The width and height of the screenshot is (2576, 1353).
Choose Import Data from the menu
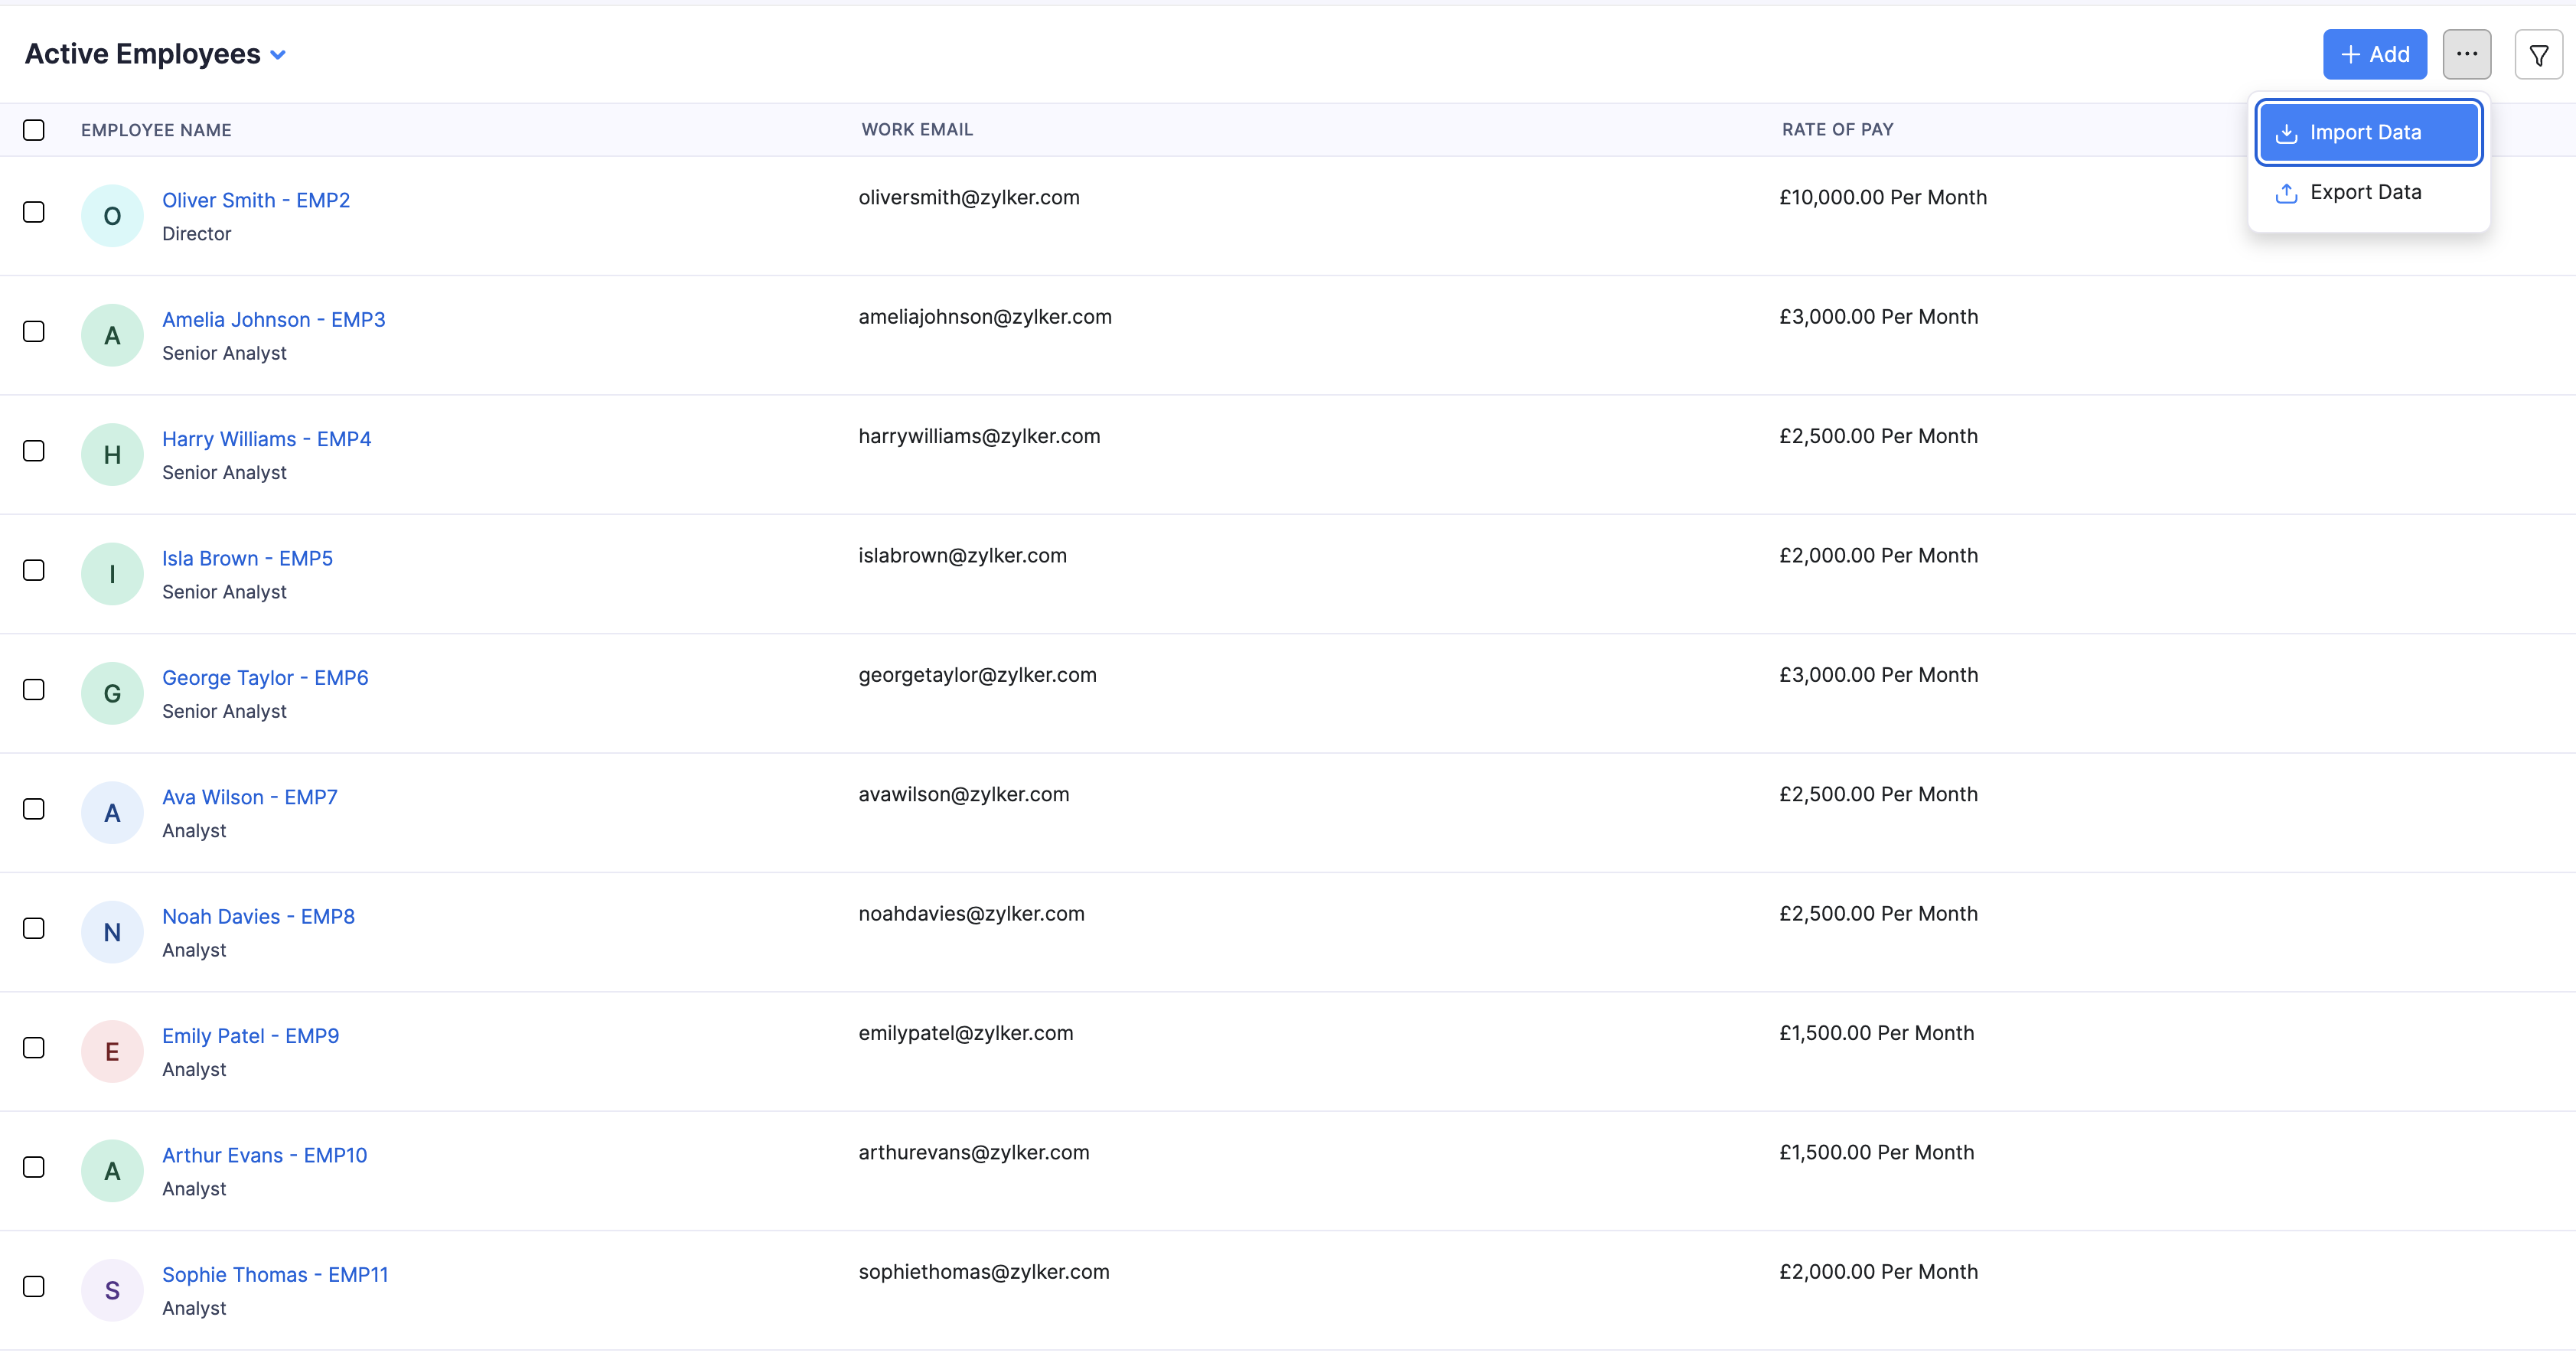tap(2368, 132)
